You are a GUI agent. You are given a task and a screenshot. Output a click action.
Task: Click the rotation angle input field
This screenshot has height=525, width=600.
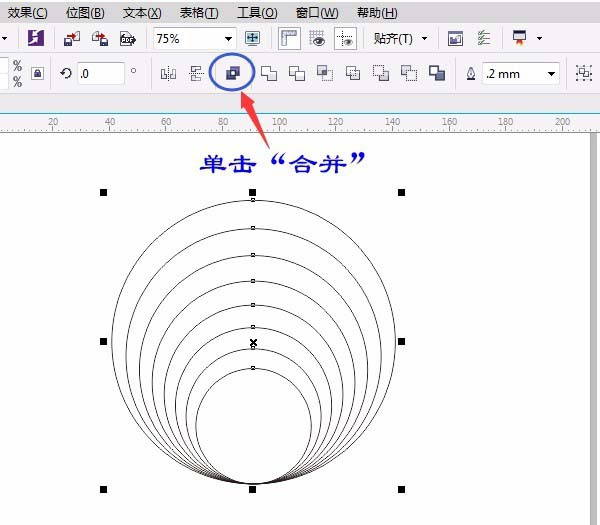[101, 73]
